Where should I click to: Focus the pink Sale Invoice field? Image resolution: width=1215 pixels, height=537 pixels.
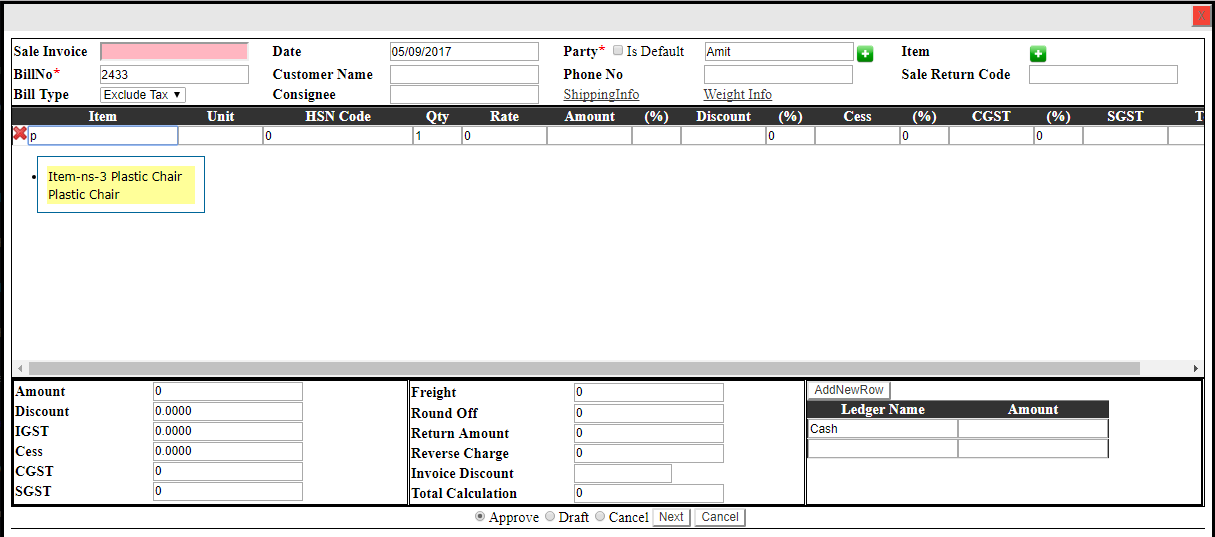(174, 51)
